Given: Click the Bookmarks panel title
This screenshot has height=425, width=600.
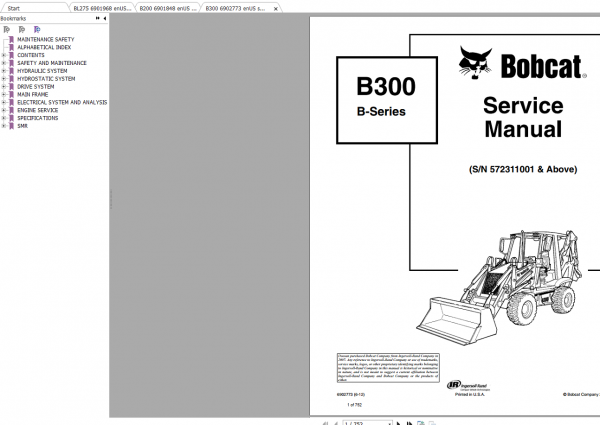Looking at the screenshot, I should tap(13, 18).
